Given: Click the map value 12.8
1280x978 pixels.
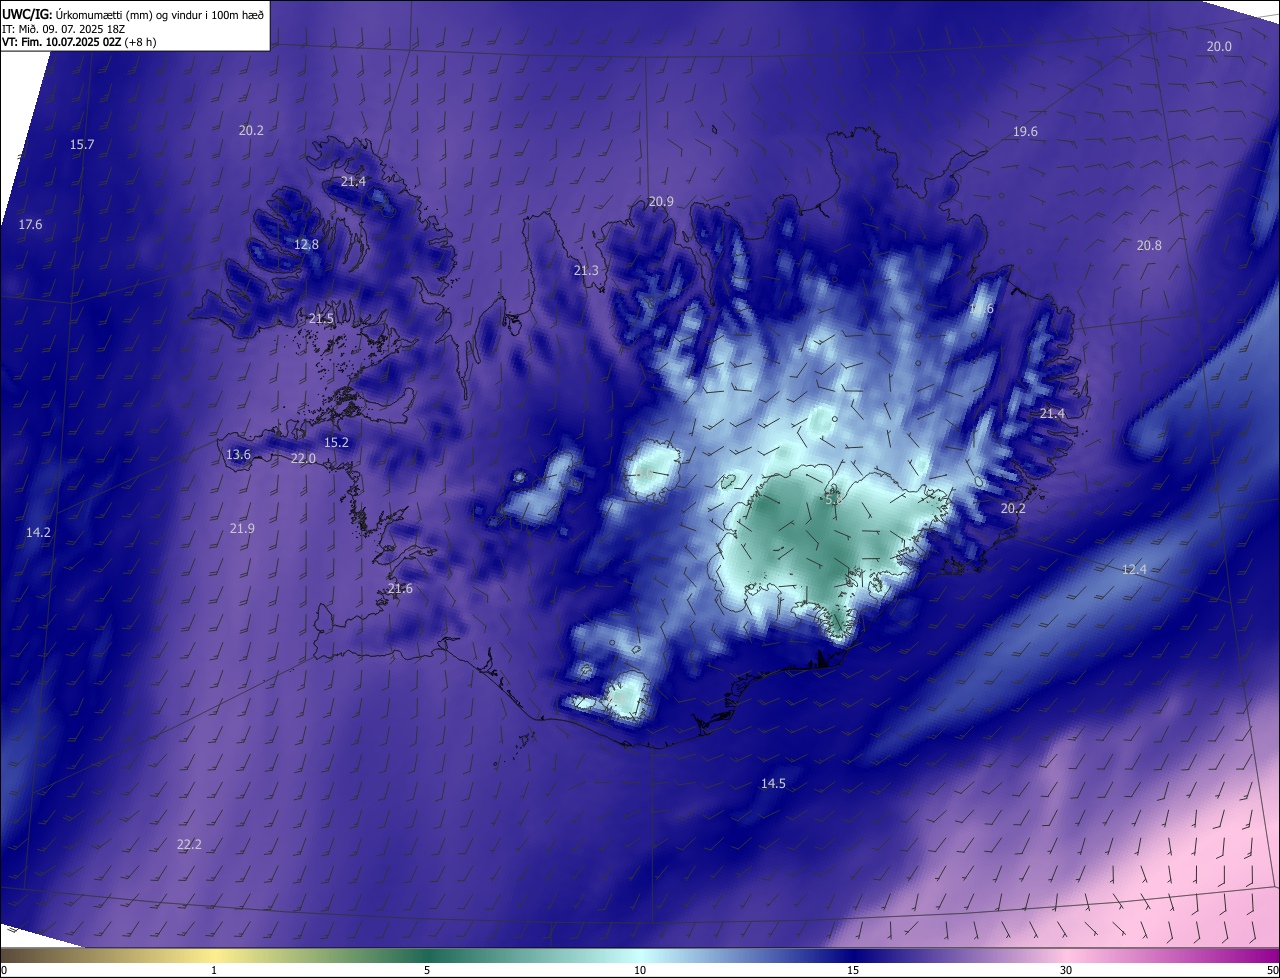Looking at the screenshot, I should point(306,245).
